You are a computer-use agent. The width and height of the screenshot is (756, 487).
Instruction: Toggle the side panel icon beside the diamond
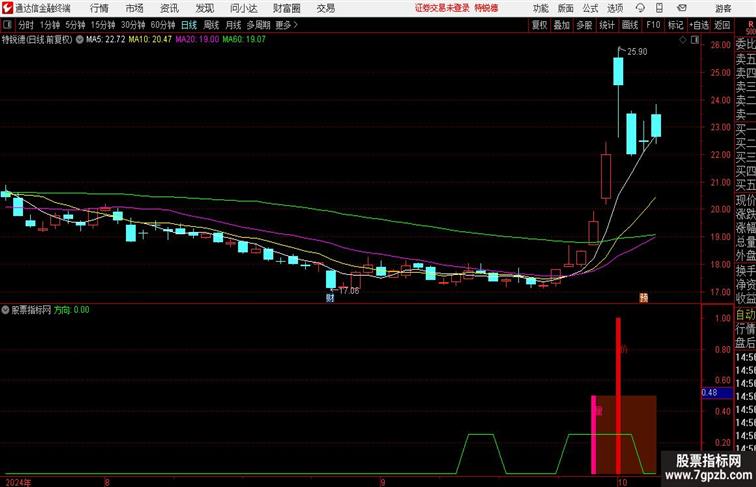click(695, 40)
